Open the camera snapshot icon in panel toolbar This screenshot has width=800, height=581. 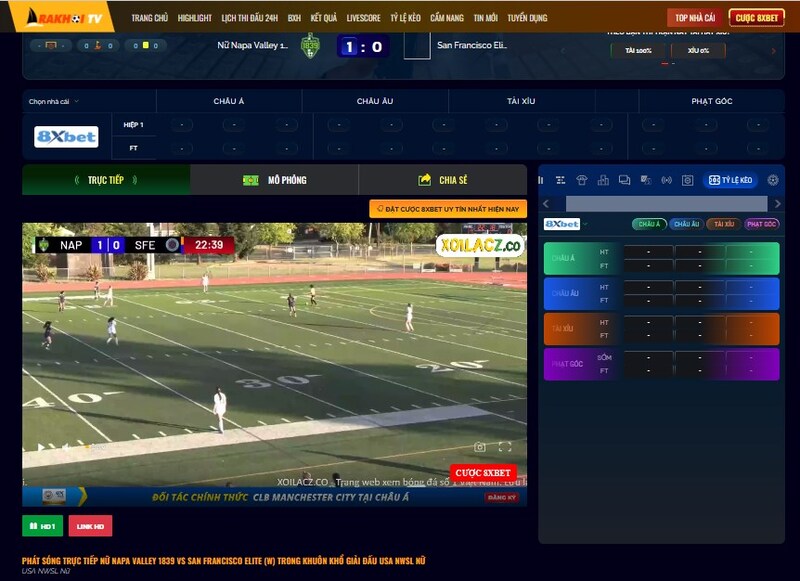pos(688,180)
